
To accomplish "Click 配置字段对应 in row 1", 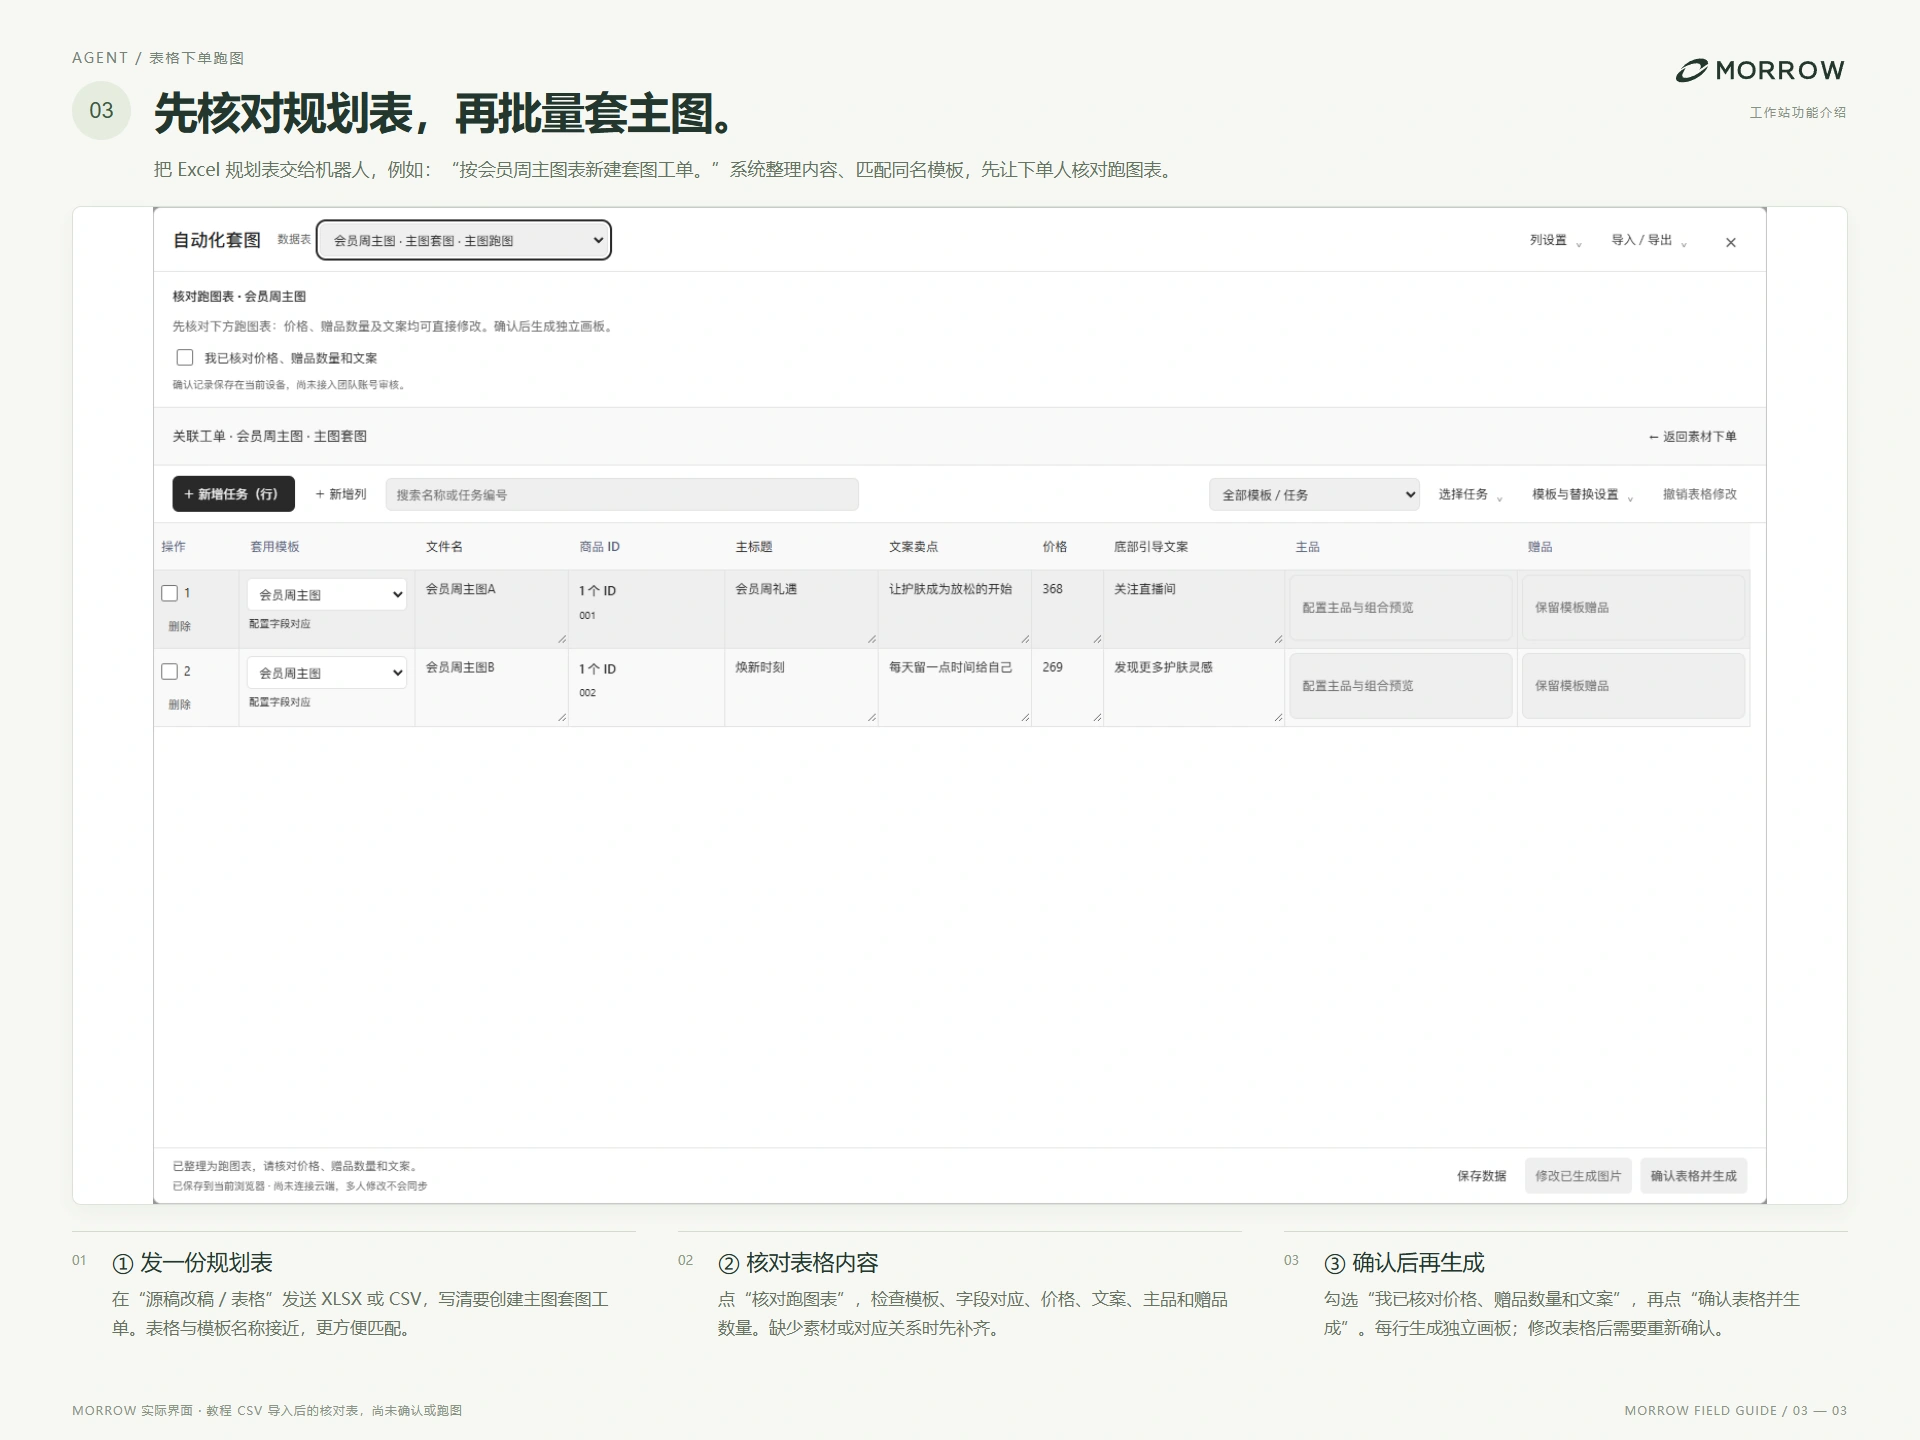I will tap(280, 624).
